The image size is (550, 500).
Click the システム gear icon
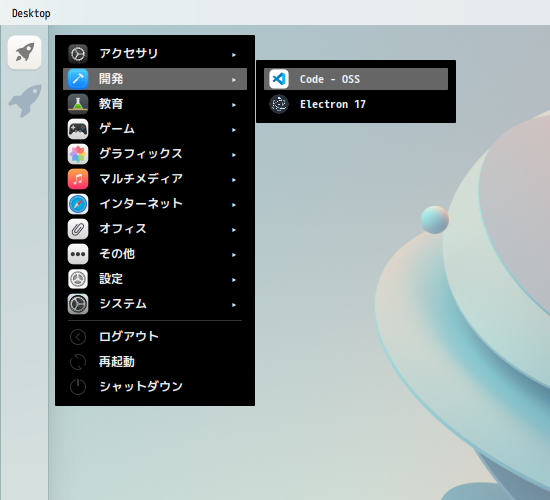tap(78, 304)
